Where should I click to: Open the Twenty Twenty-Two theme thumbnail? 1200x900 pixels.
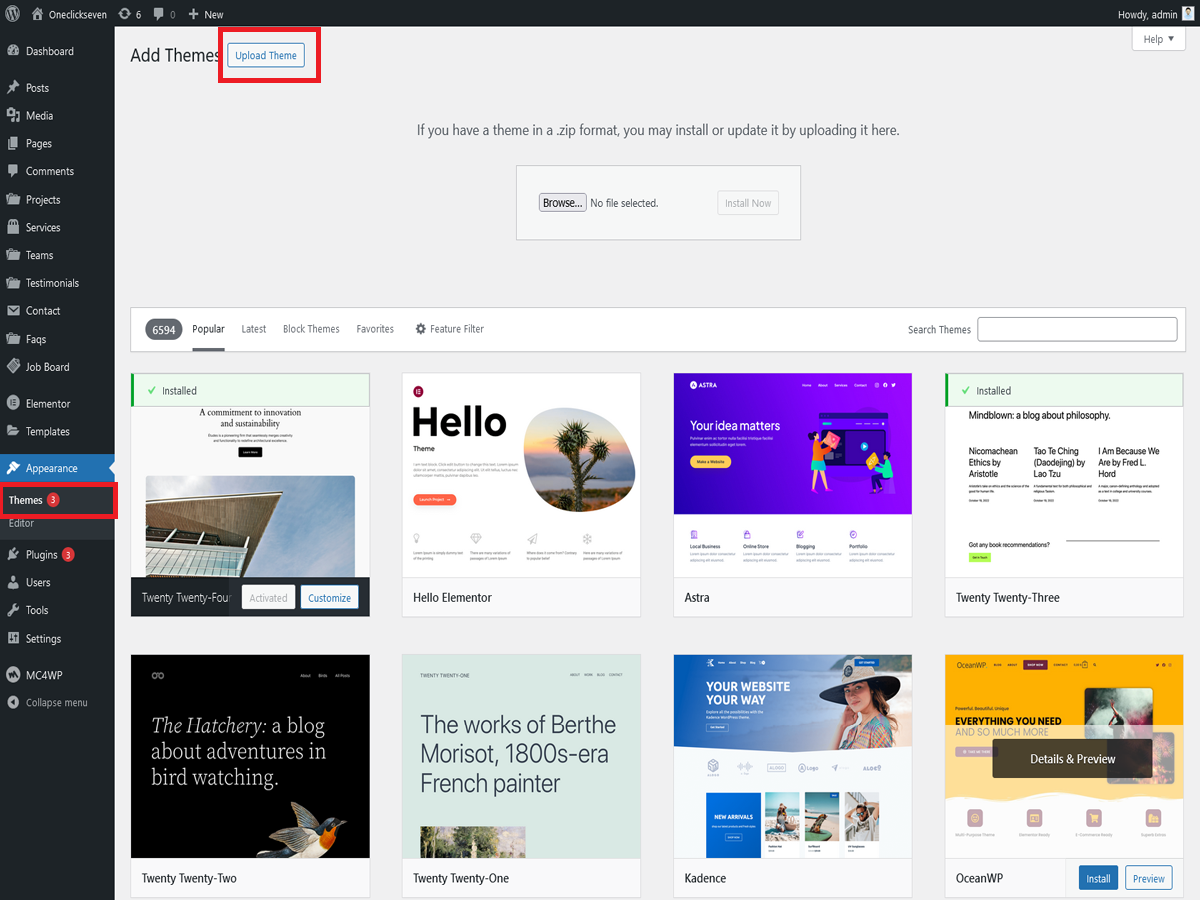[x=250, y=756]
